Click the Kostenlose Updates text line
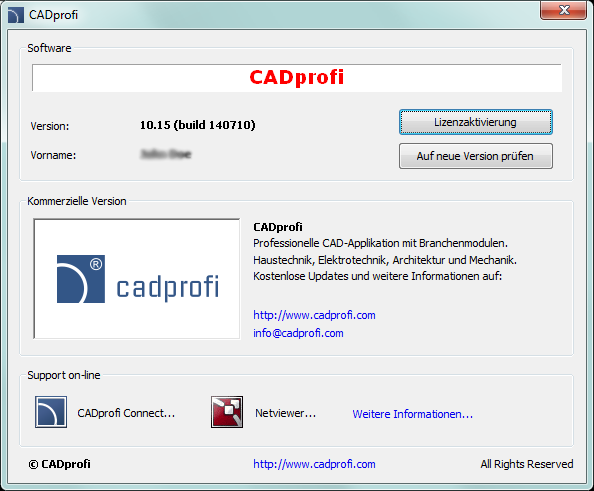Screen dimensions: 594x491 [377, 276]
